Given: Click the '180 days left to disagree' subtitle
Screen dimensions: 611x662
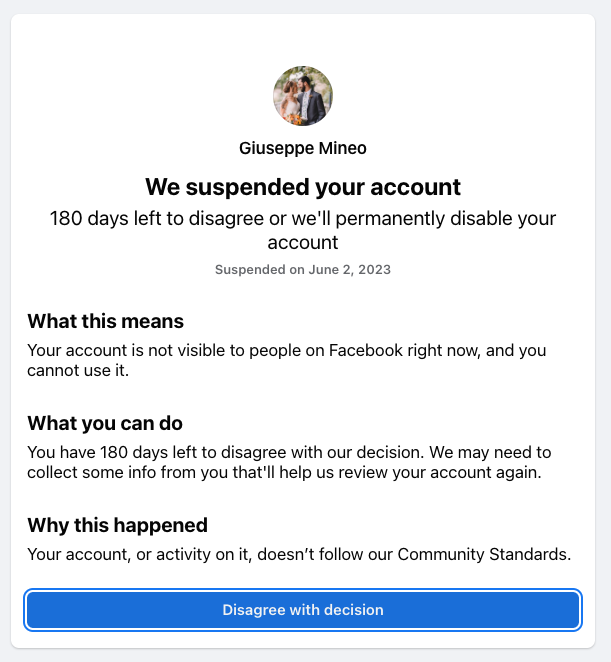Looking at the screenshot, I should [303, 219].
